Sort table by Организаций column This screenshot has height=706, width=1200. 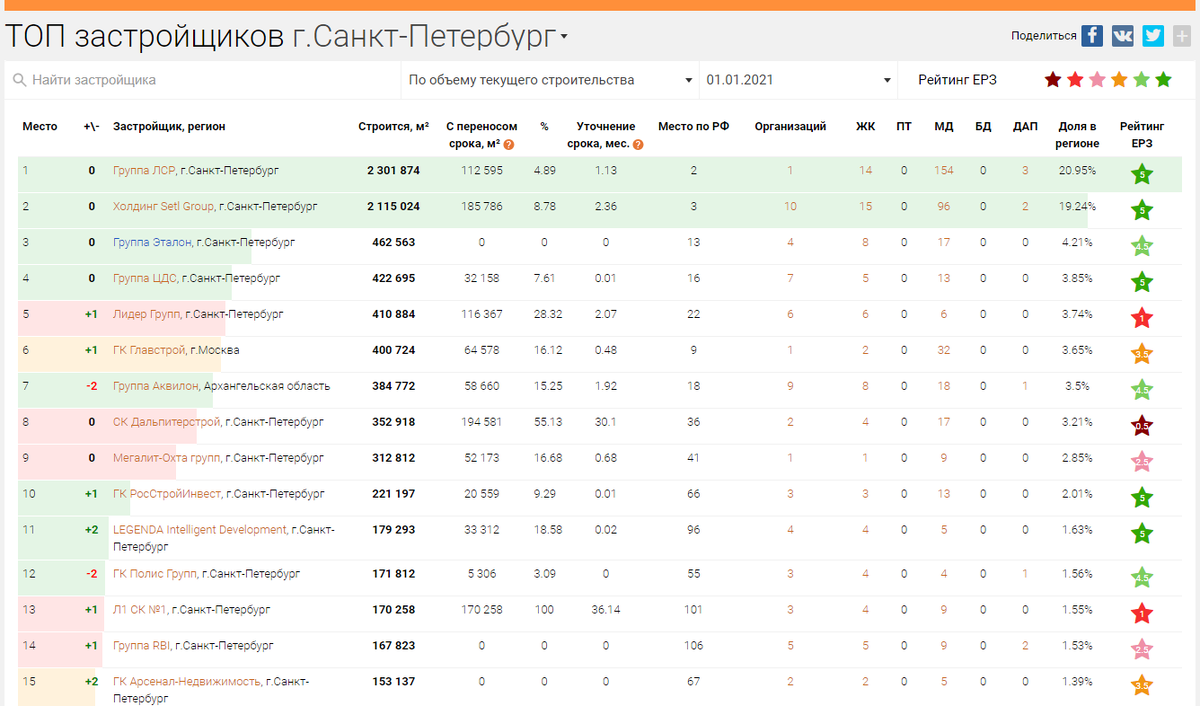point(790,127)
